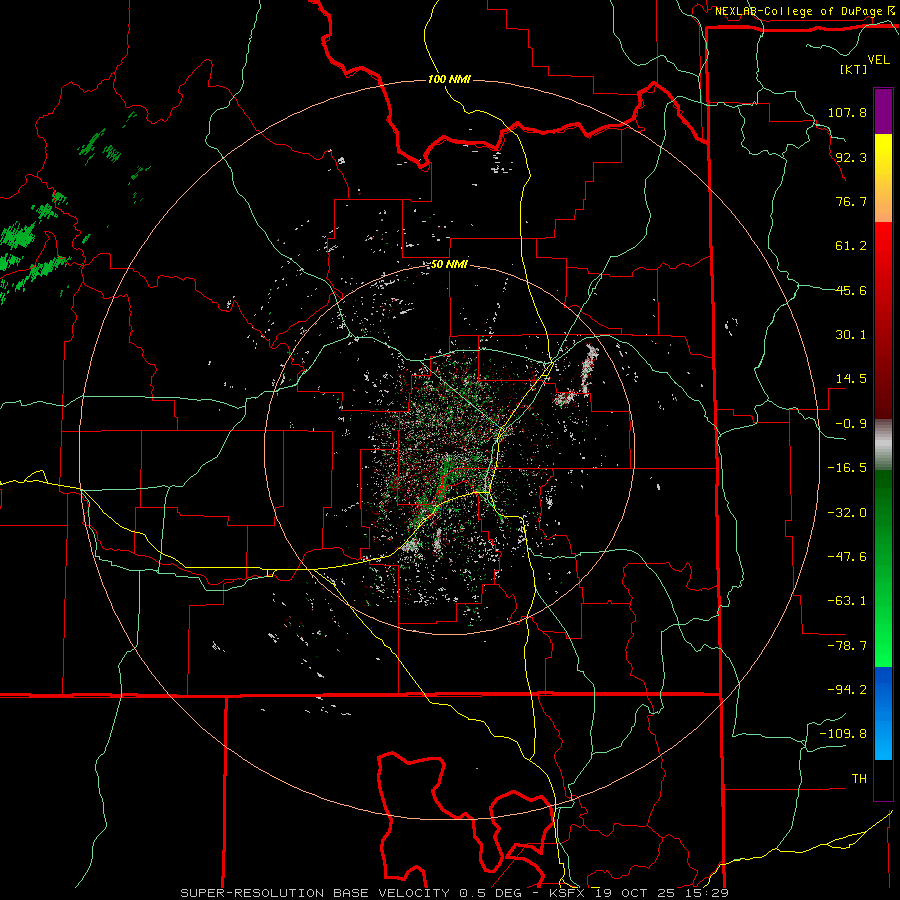Select the -47.6 legend value
The image size is (900, 900).
[x=847, y=557]
